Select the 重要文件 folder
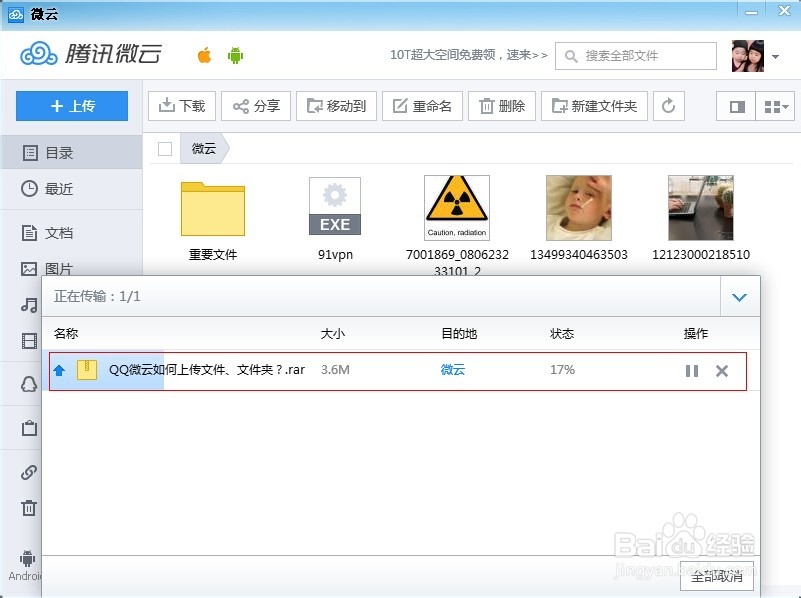Screen dimensions: 801x598 (213, 221)
